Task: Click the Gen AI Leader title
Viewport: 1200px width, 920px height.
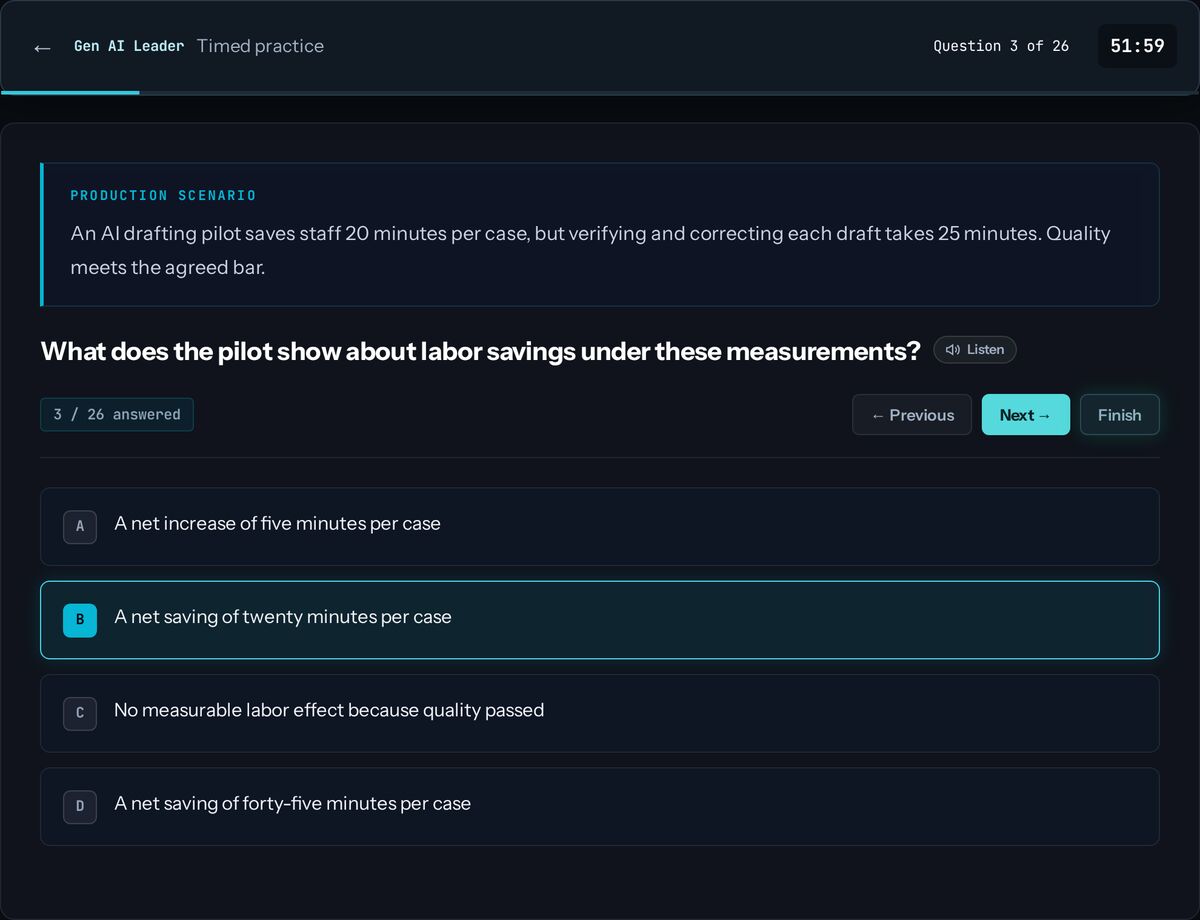Action: 129,46
